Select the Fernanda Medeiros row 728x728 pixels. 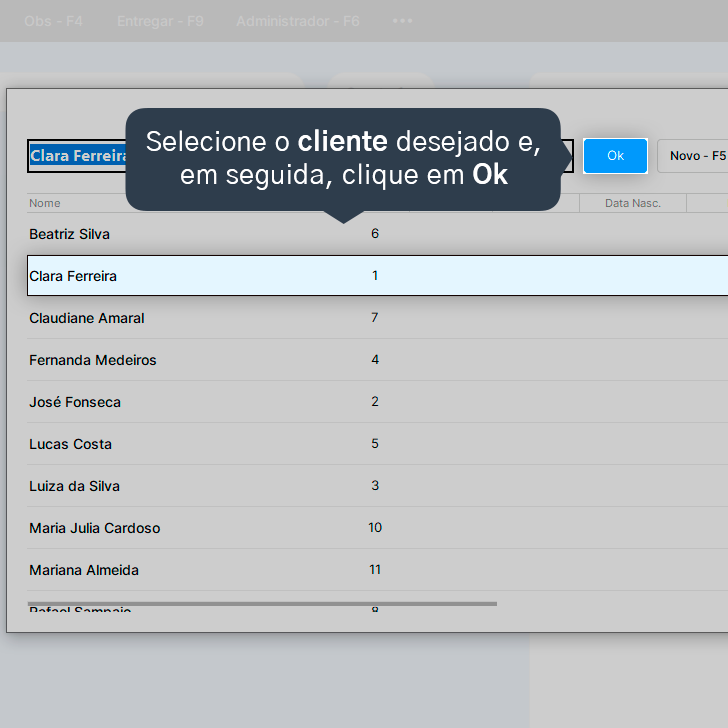(377, 360)
